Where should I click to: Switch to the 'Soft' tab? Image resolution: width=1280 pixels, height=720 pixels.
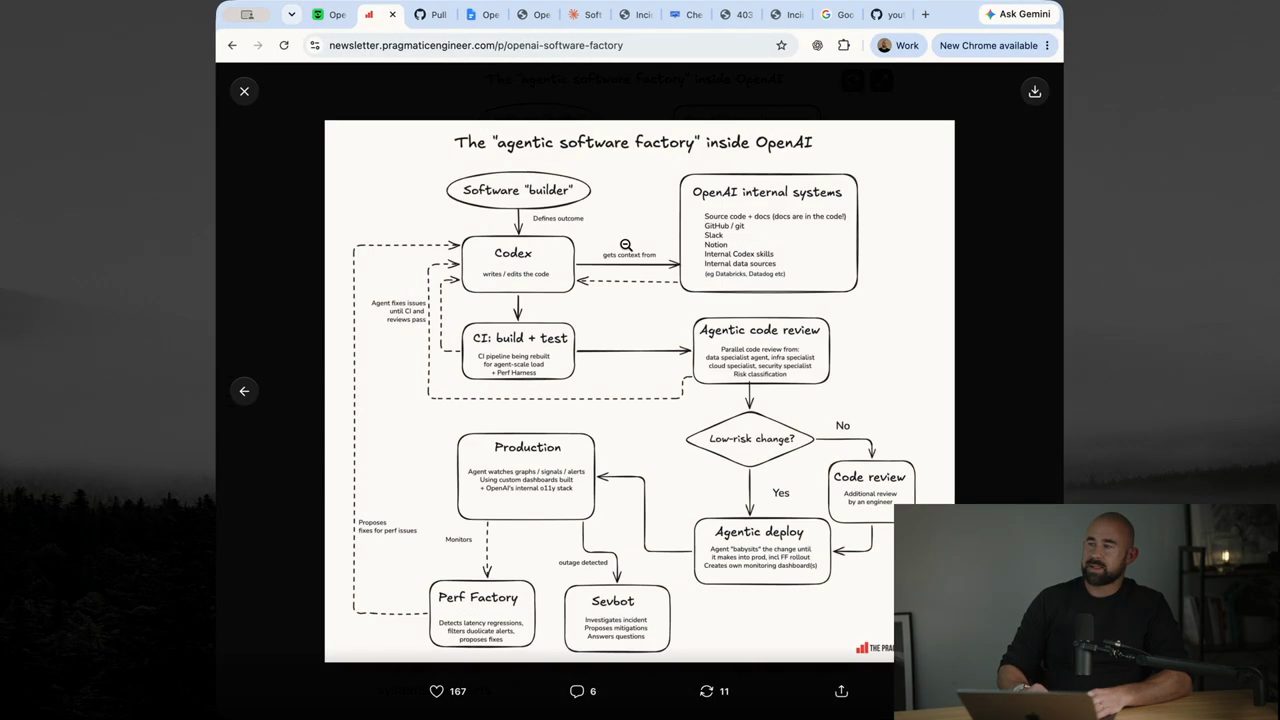click(585, 14)
